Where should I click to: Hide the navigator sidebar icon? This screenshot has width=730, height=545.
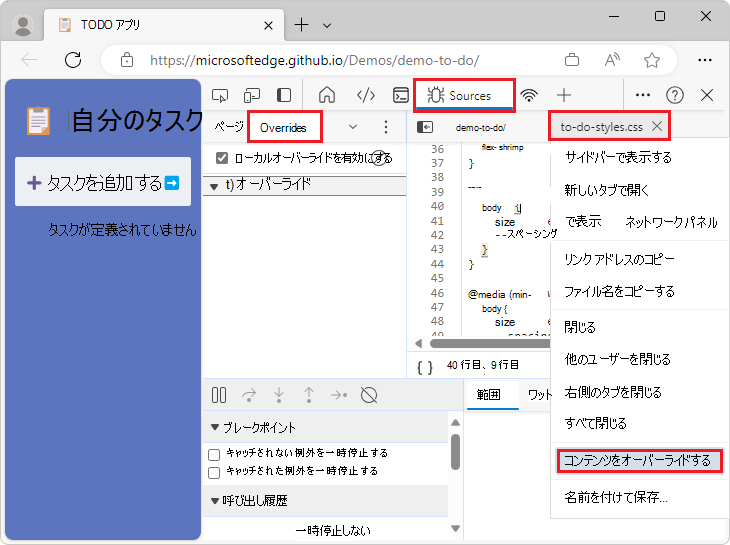[x=425, y=127]
